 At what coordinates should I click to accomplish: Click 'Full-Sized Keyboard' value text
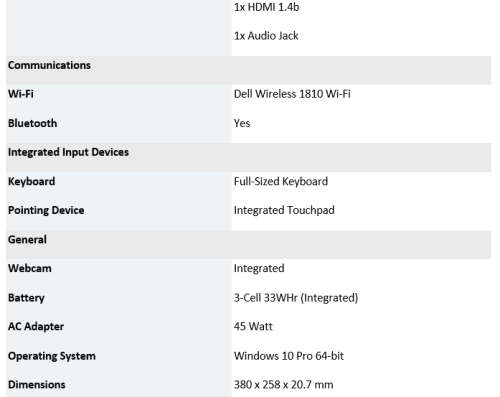pyautogui.click(x=281, y=181)
